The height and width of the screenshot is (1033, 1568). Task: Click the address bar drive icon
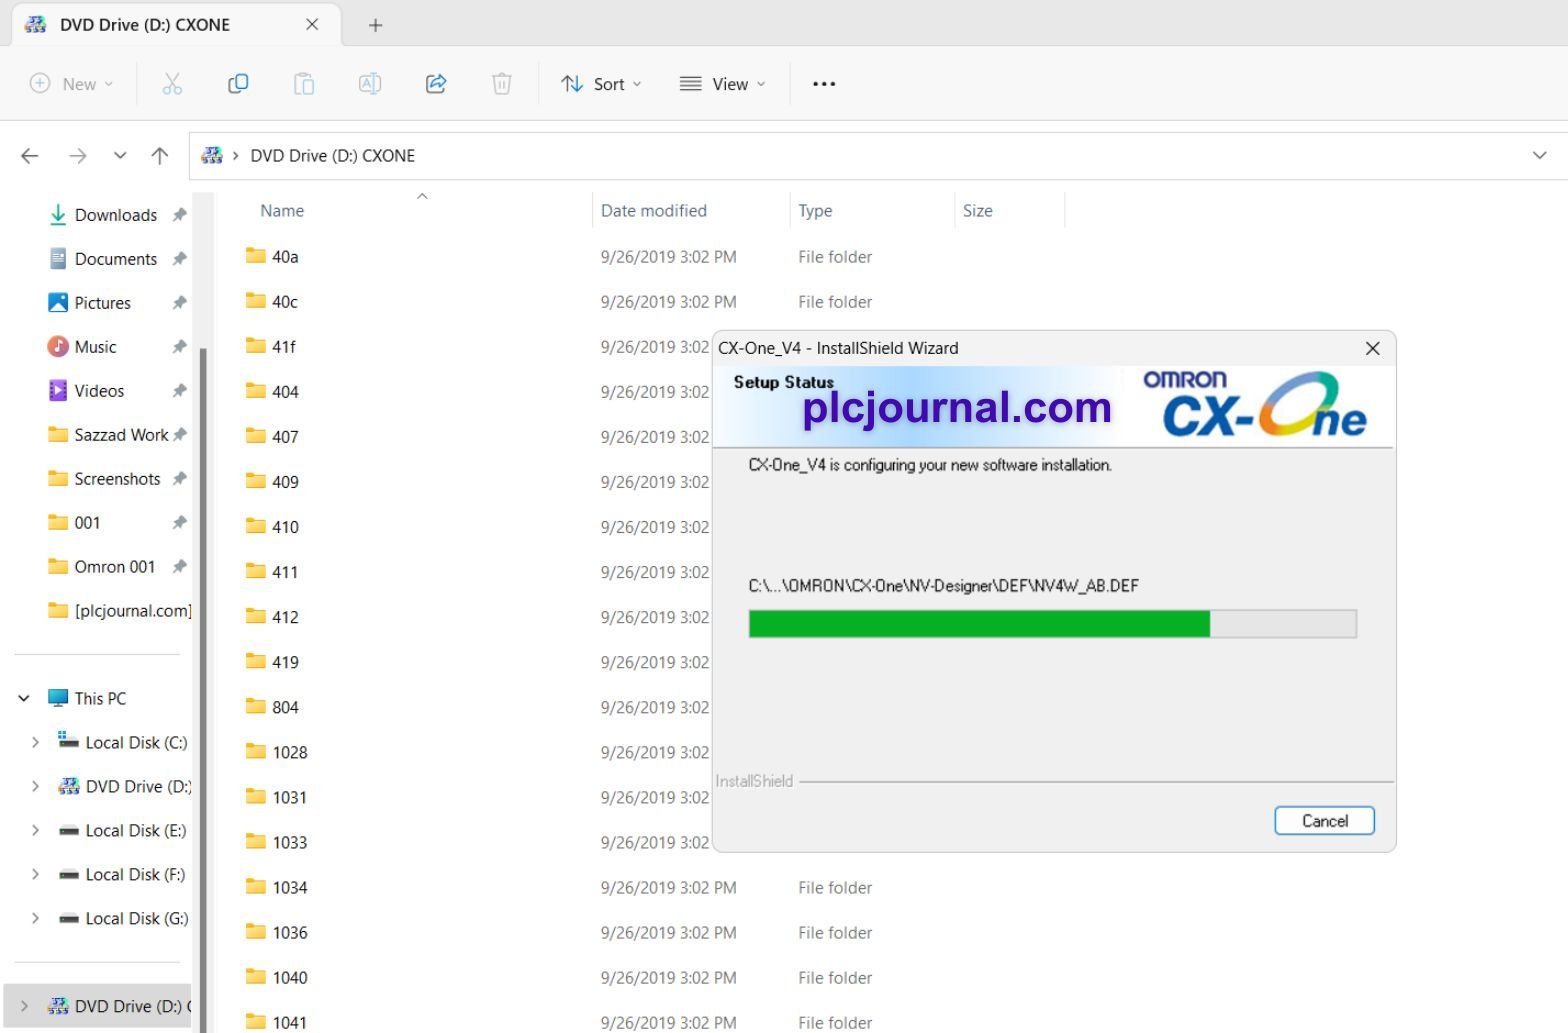(211, 155)
